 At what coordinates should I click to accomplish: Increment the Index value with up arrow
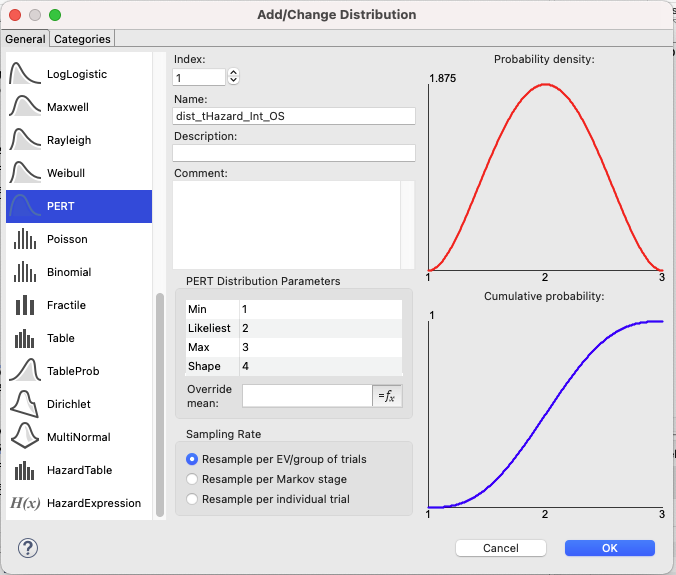pyautogui.click(x=233, y=73)
